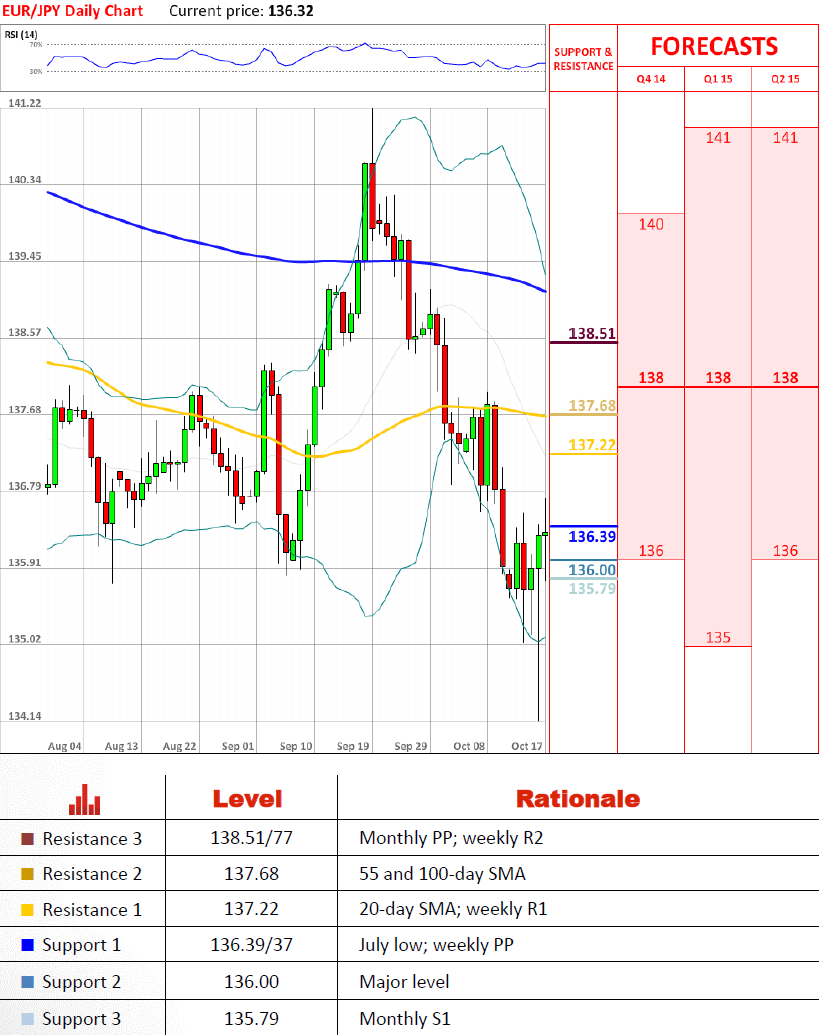Click the Sep 01 date axis label
Screen dimensions: 819x1035
click(238, 746)
